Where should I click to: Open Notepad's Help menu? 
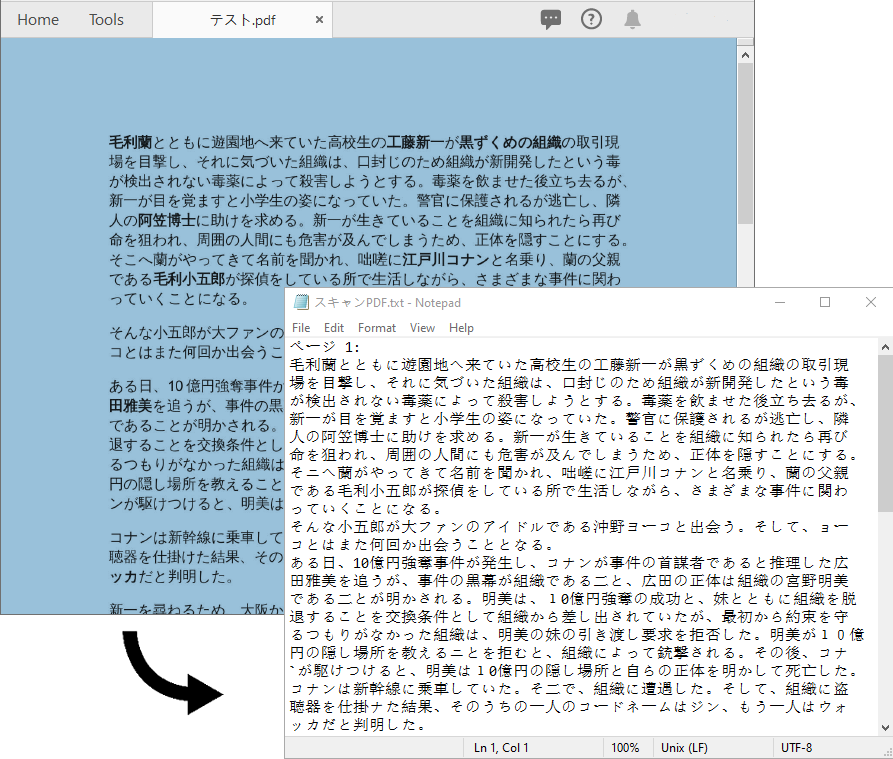[x=461, y=327]
